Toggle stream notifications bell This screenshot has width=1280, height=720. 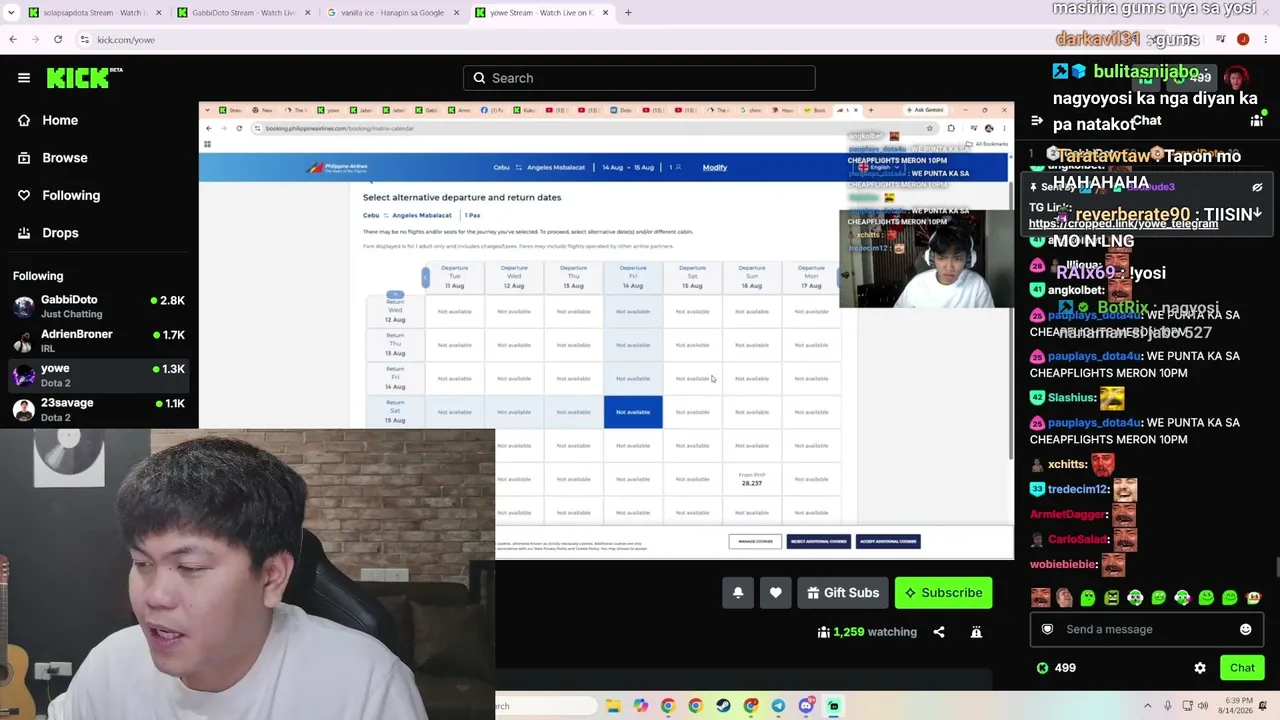click(x=738, y=593)
